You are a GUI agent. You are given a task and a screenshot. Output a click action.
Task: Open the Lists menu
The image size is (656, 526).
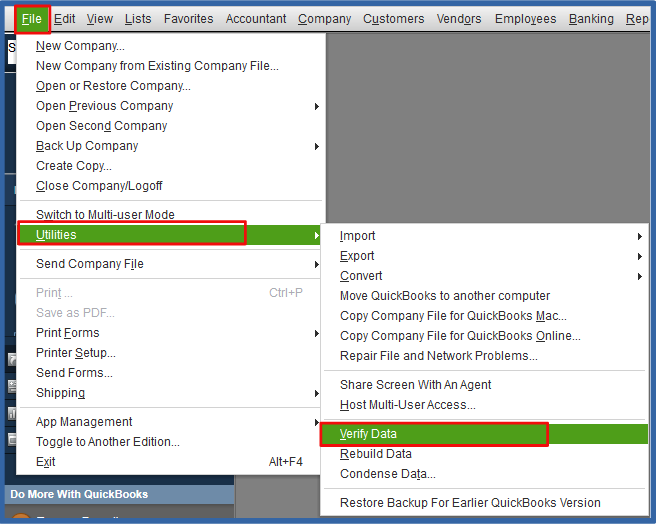138,19
